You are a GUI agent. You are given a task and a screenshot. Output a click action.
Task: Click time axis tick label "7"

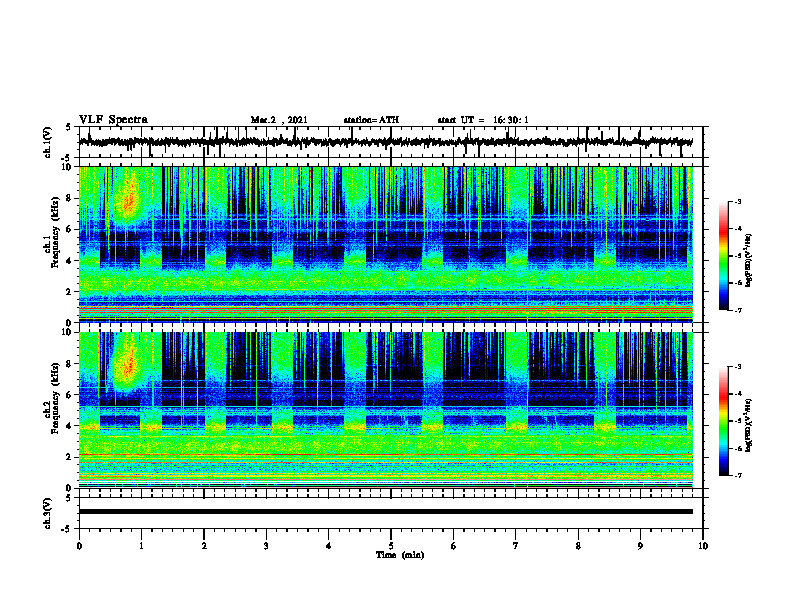point(516,546)
